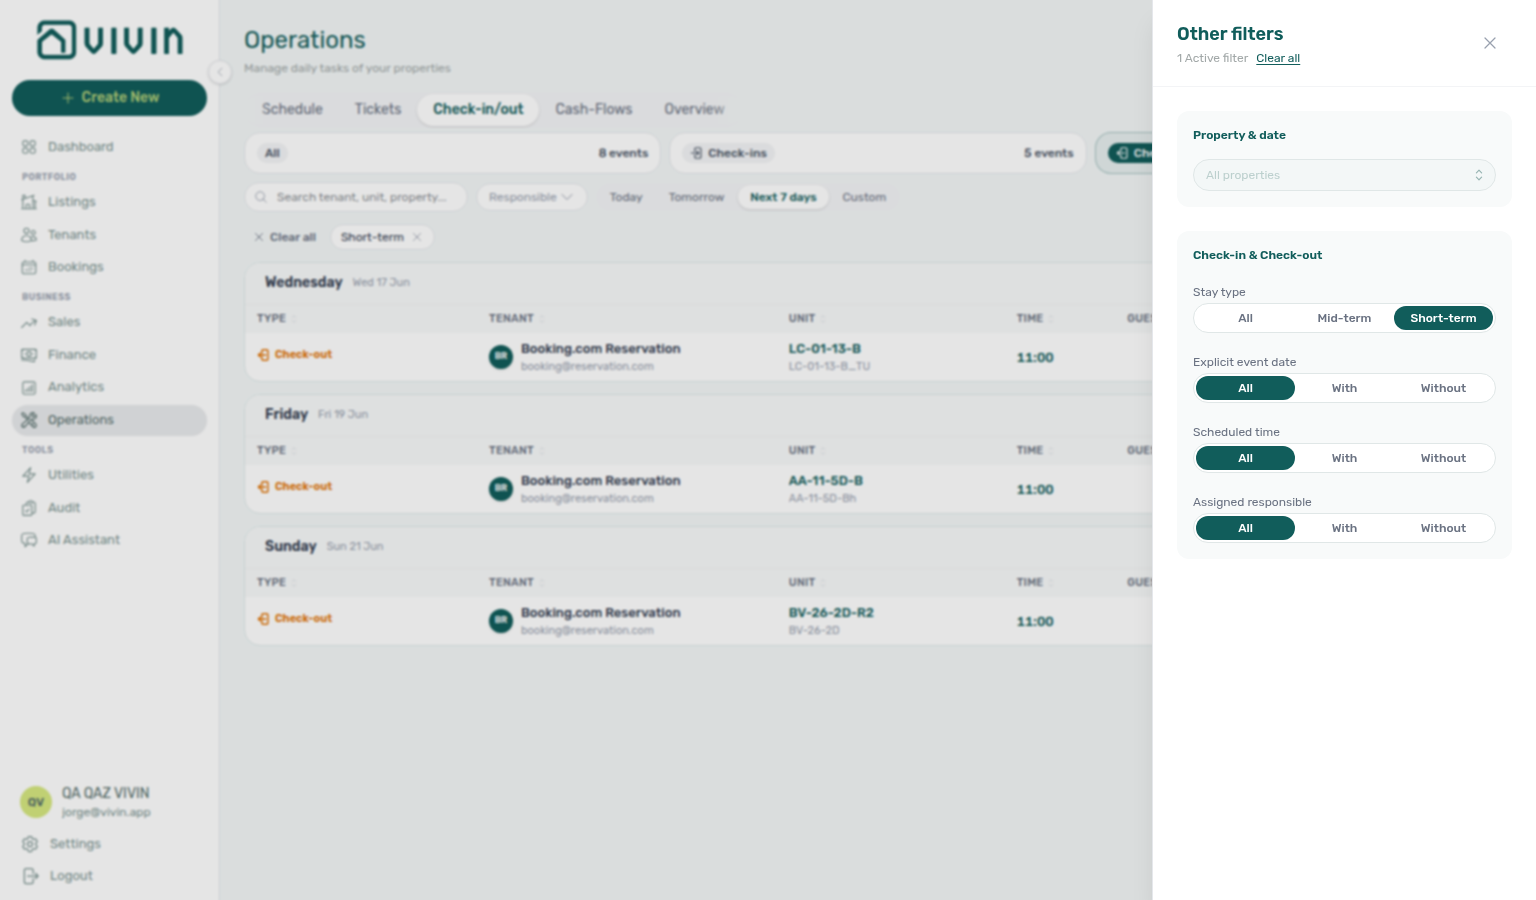Open Audit icon in sidebar
The width and height of the screenshot is (1536, 900).
click(29, 508)
